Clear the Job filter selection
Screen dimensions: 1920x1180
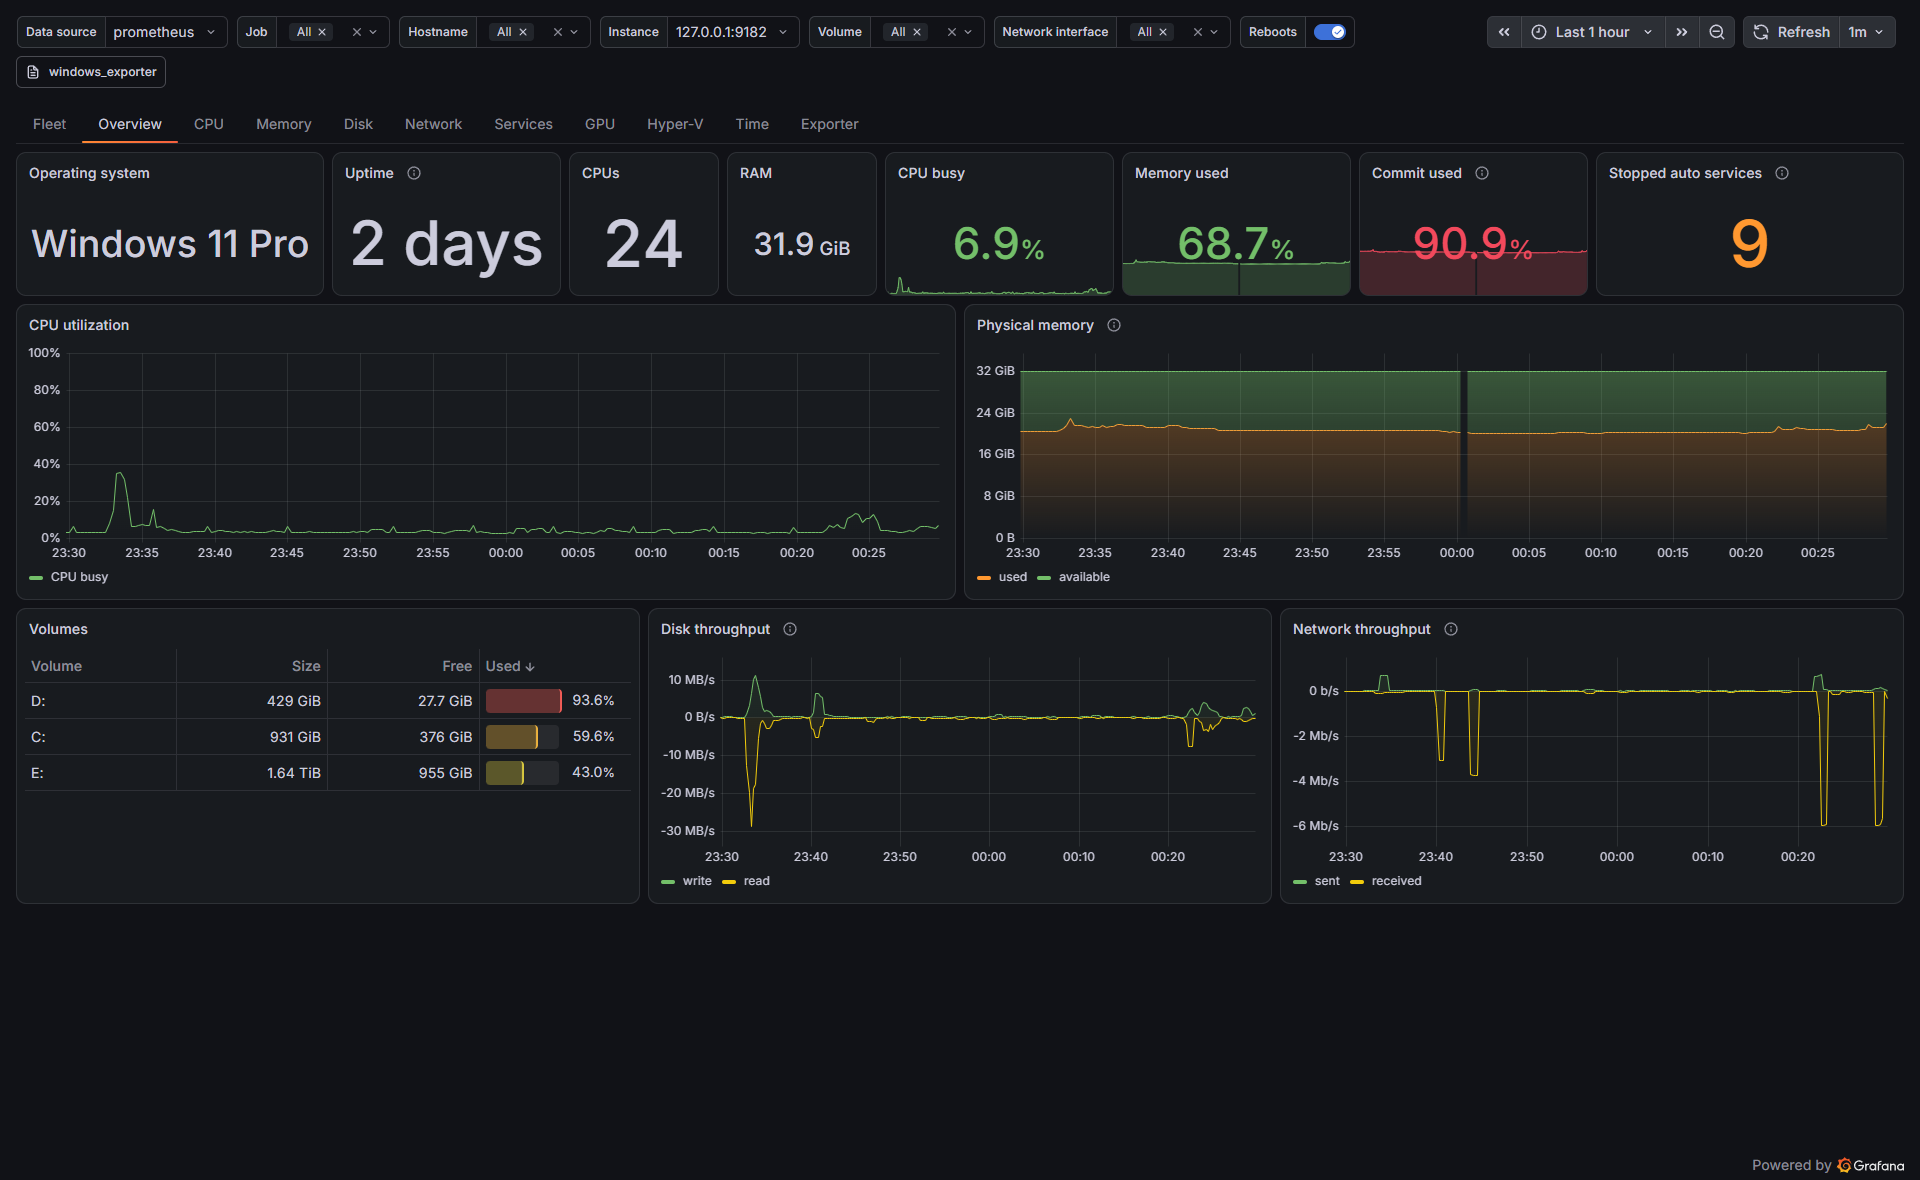point(356,32)
